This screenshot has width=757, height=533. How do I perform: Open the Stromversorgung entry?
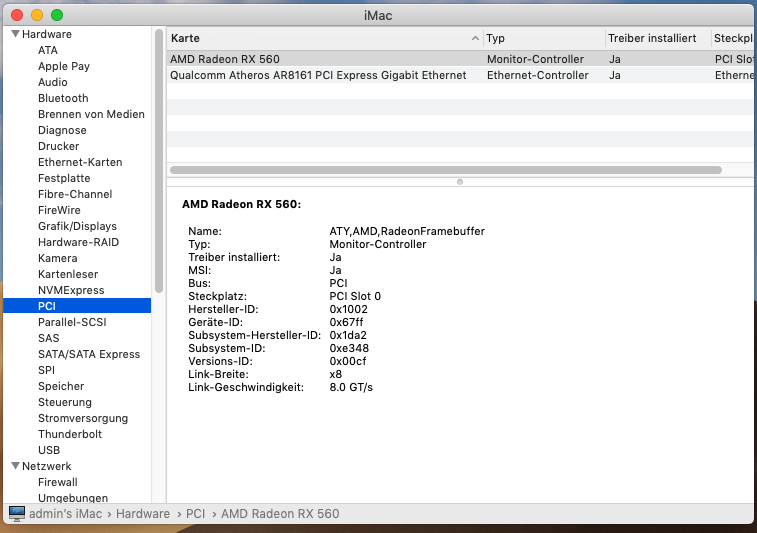(x=83, y=418)
